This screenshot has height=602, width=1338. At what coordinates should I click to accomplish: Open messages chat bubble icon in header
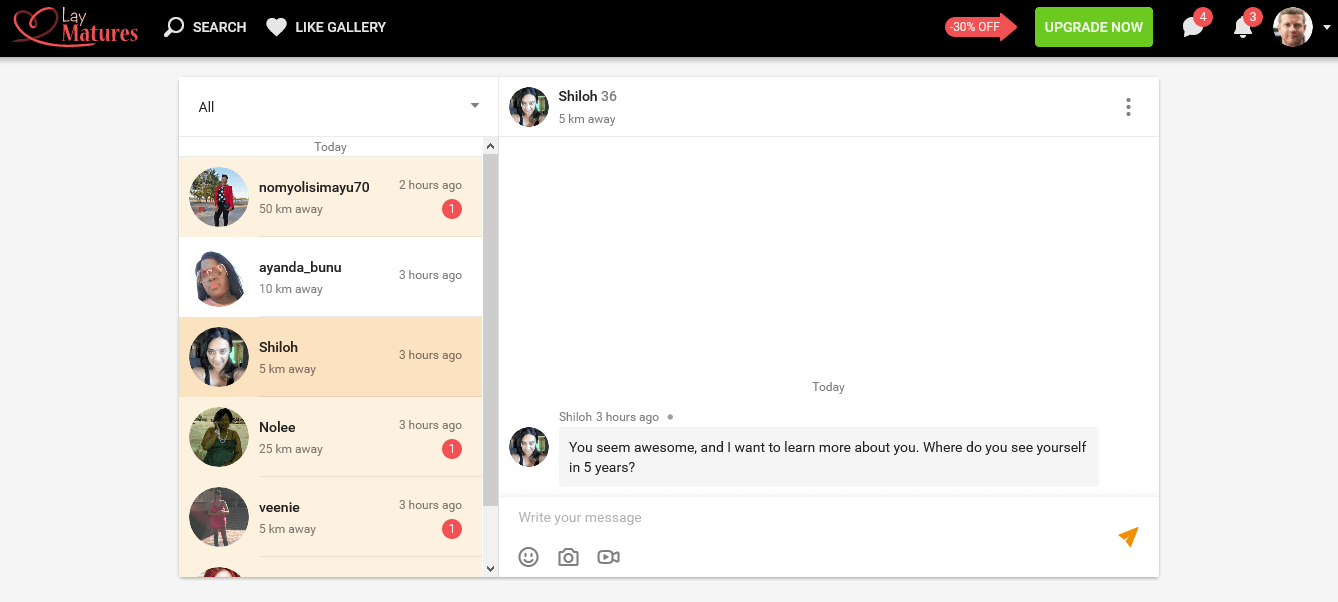(1193, 28)
